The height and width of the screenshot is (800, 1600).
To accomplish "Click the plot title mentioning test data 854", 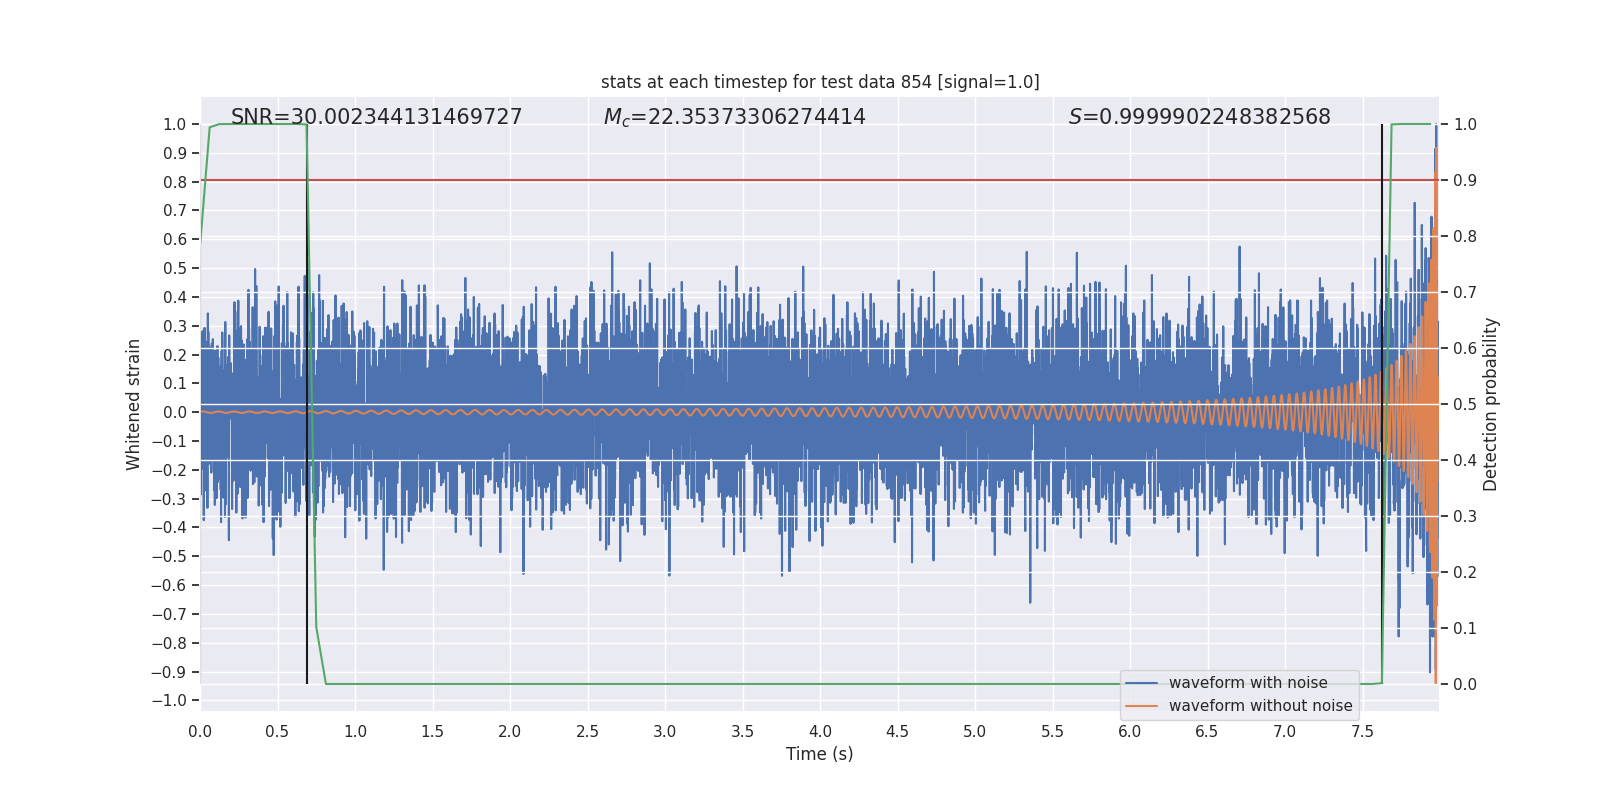I will point(820,82).
